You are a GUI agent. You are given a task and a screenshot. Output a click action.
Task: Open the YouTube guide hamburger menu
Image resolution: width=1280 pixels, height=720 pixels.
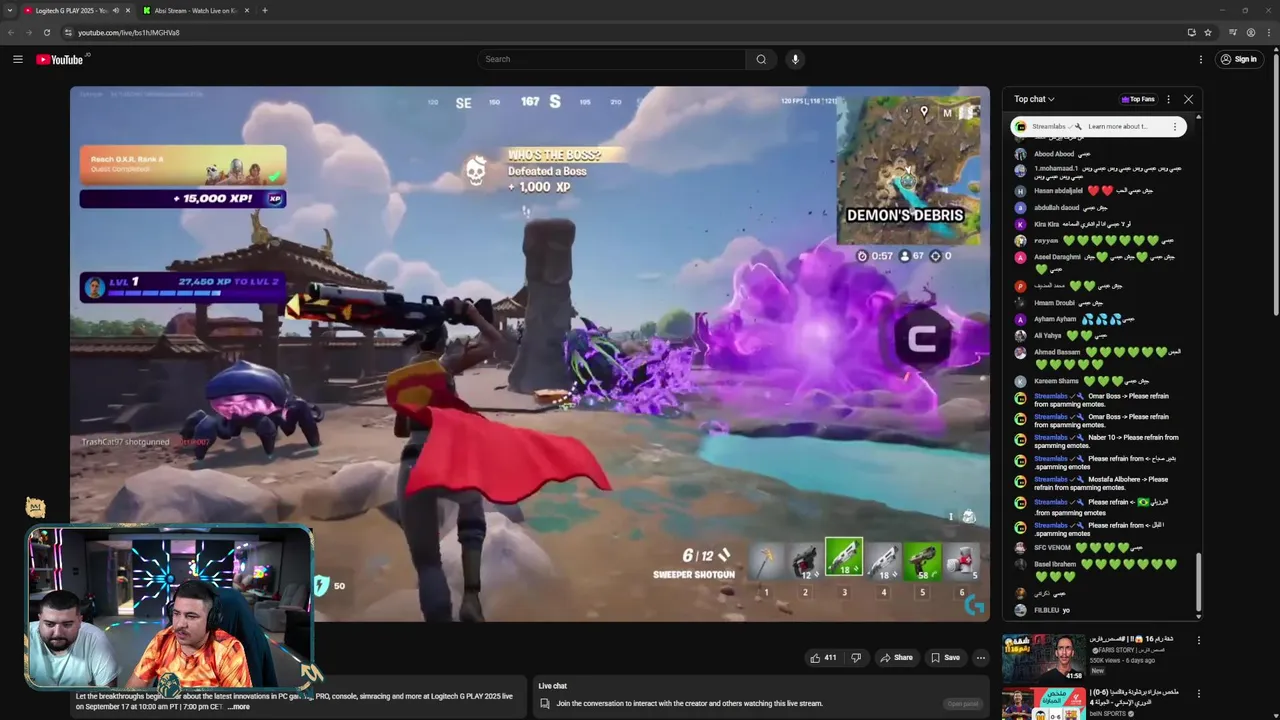coord(17,59)
